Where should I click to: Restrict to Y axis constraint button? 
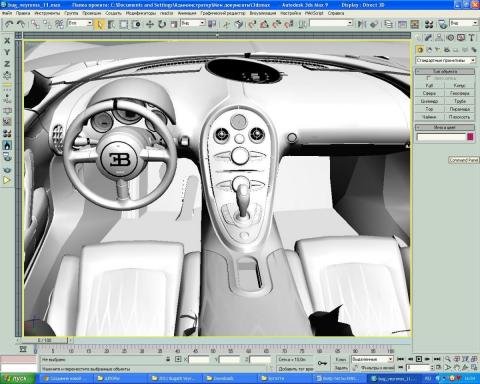(x=7, y=52)
